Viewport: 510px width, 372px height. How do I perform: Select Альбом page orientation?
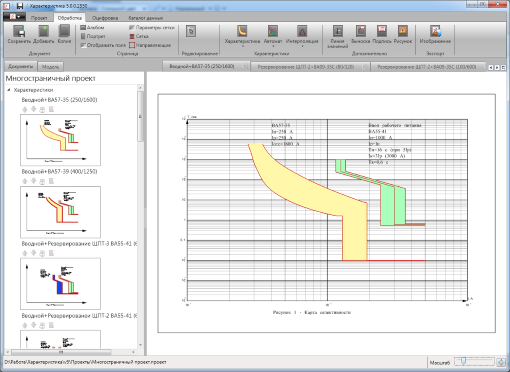[92, 28]
